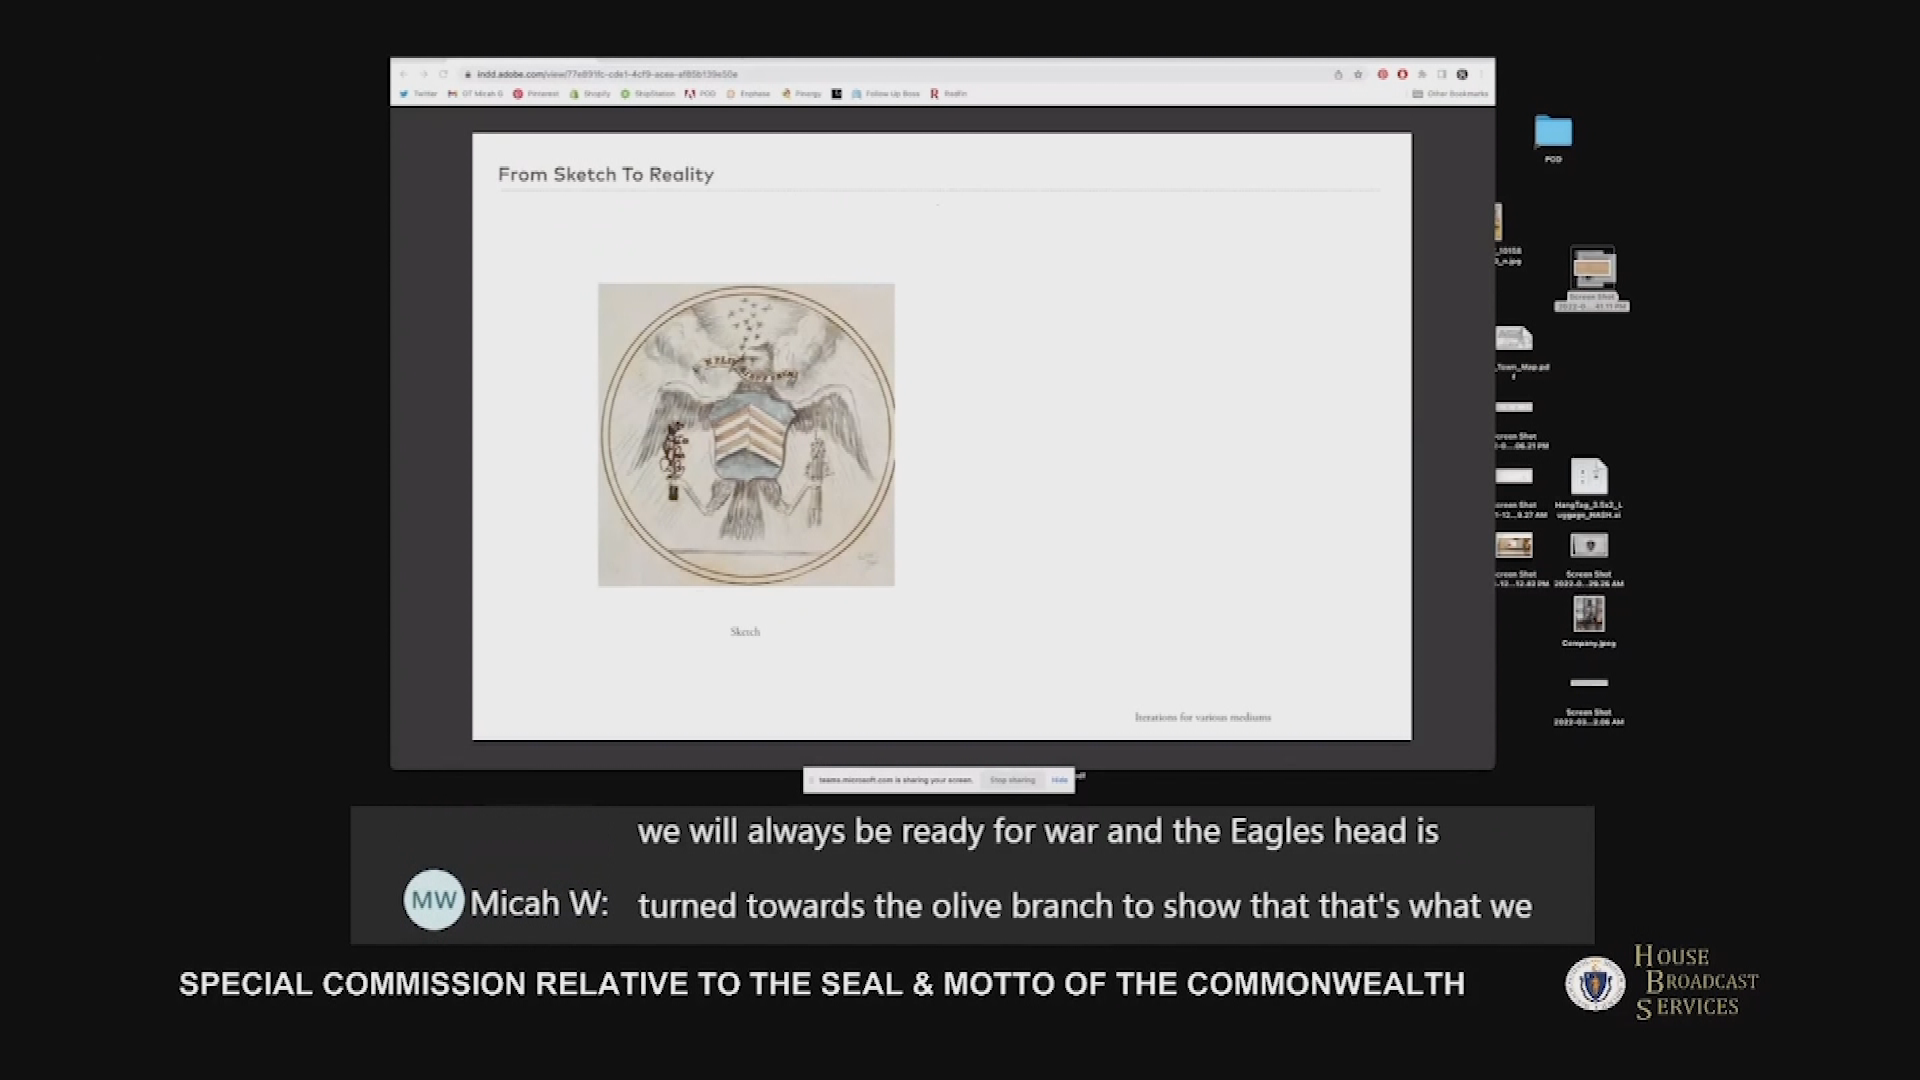The height and width of the screenshot is (1080, 1920).
Task: Open the Gmail OT Micah G bookmark
Action: click(475, 94)
